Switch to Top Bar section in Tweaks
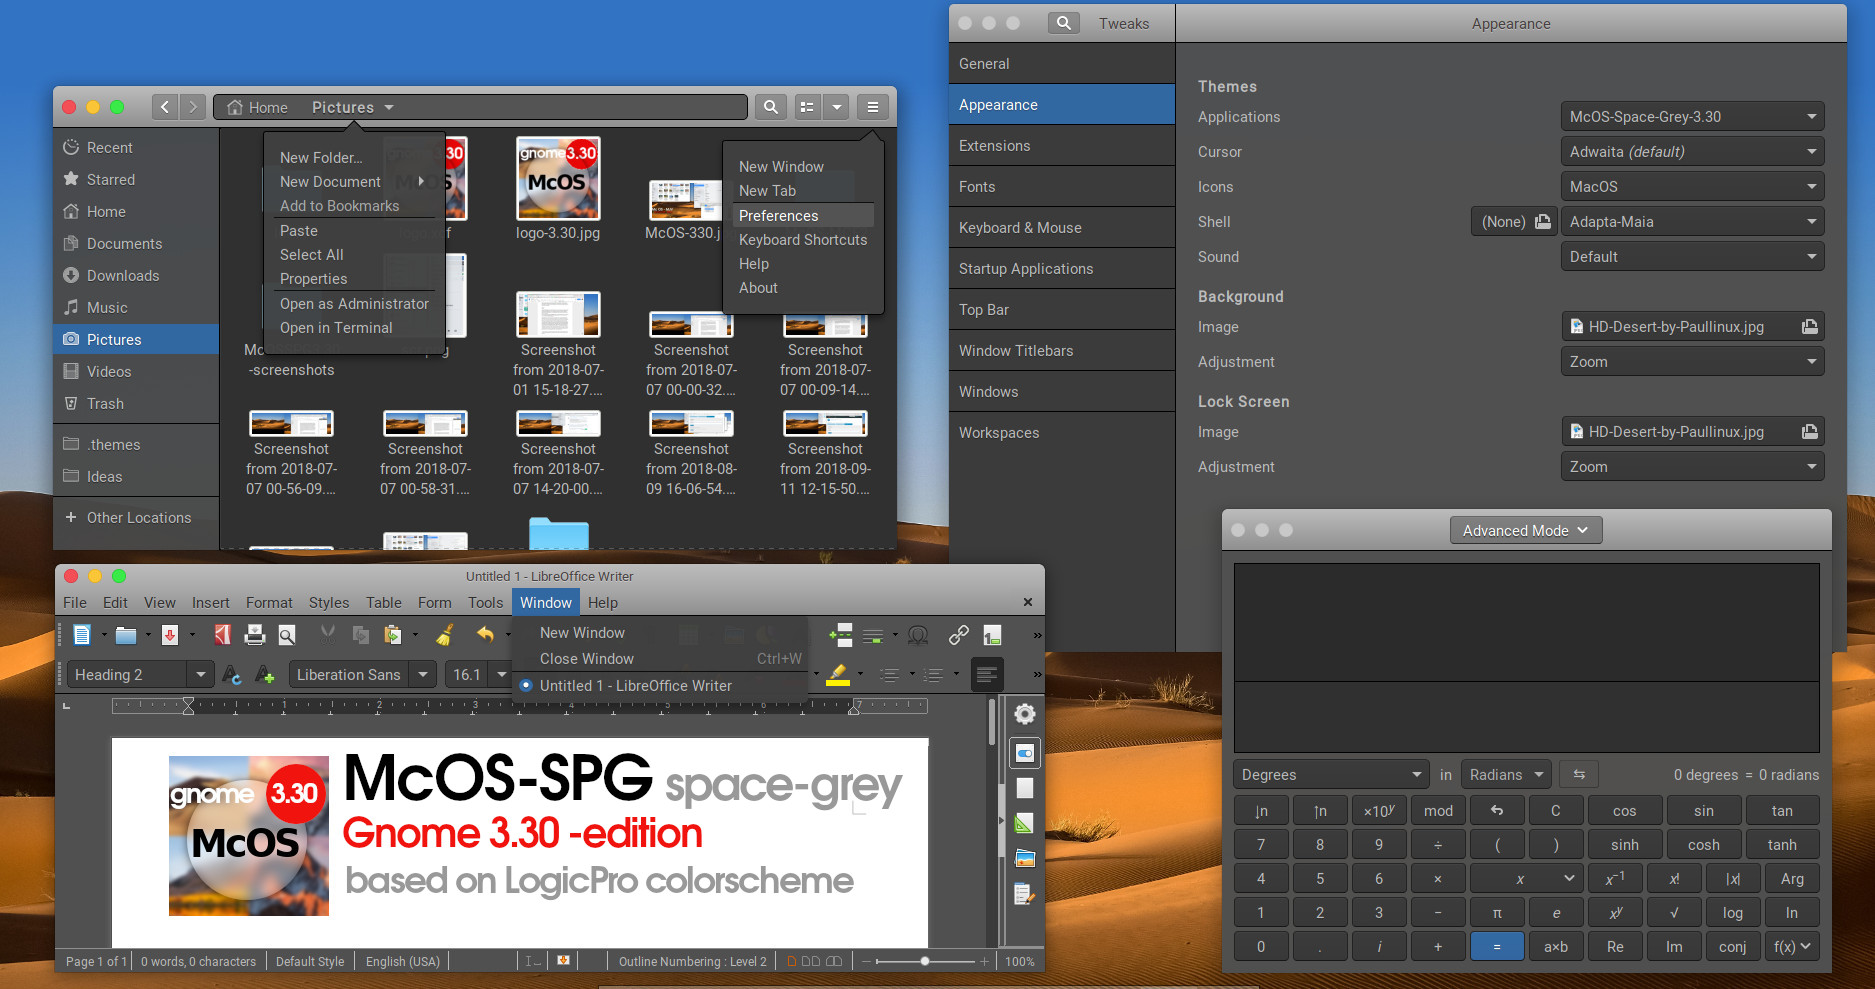Image resolution: width=1875 pixels, height=989 pixels. [1062, 310]
